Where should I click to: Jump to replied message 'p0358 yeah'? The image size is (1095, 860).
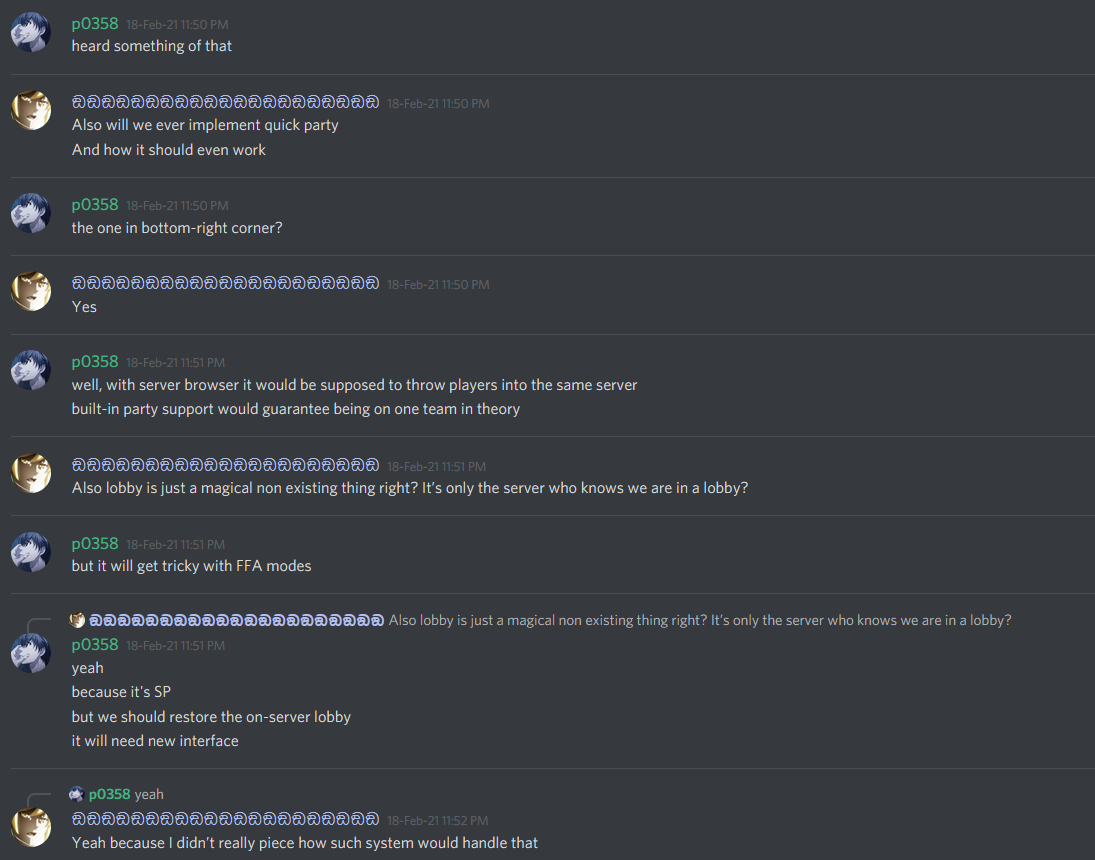tap(149, 794)
